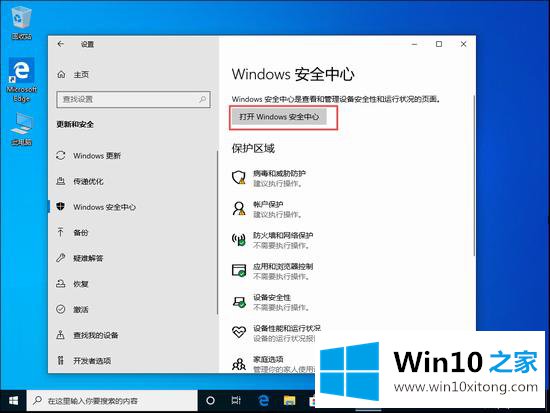This screenshot has height=413, width=550.
Task: Open File Explorer from taskbar
Action: [289, 400]
